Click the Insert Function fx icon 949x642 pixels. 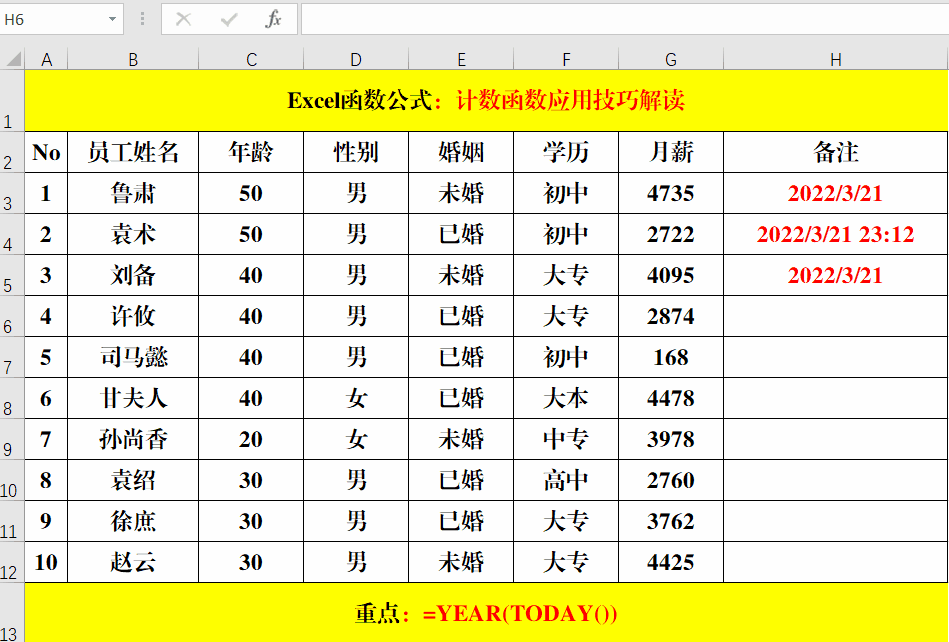274,19
